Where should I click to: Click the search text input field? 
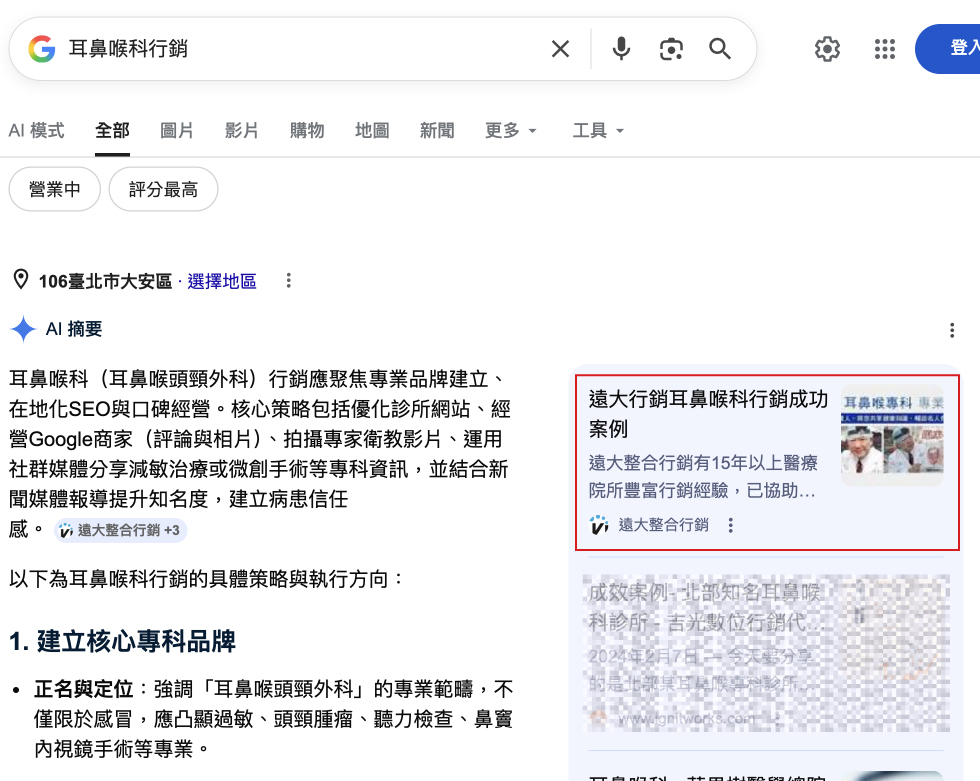(x=300, y=49)
